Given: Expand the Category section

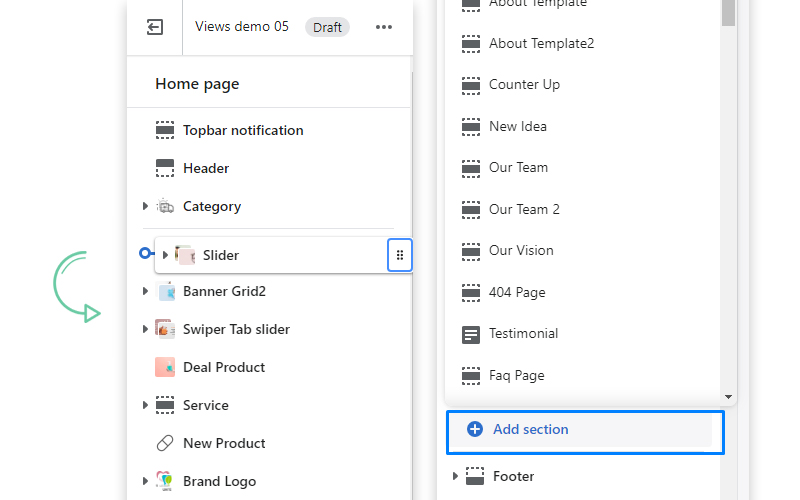Looking at the screenshot, I should [146, 206].
